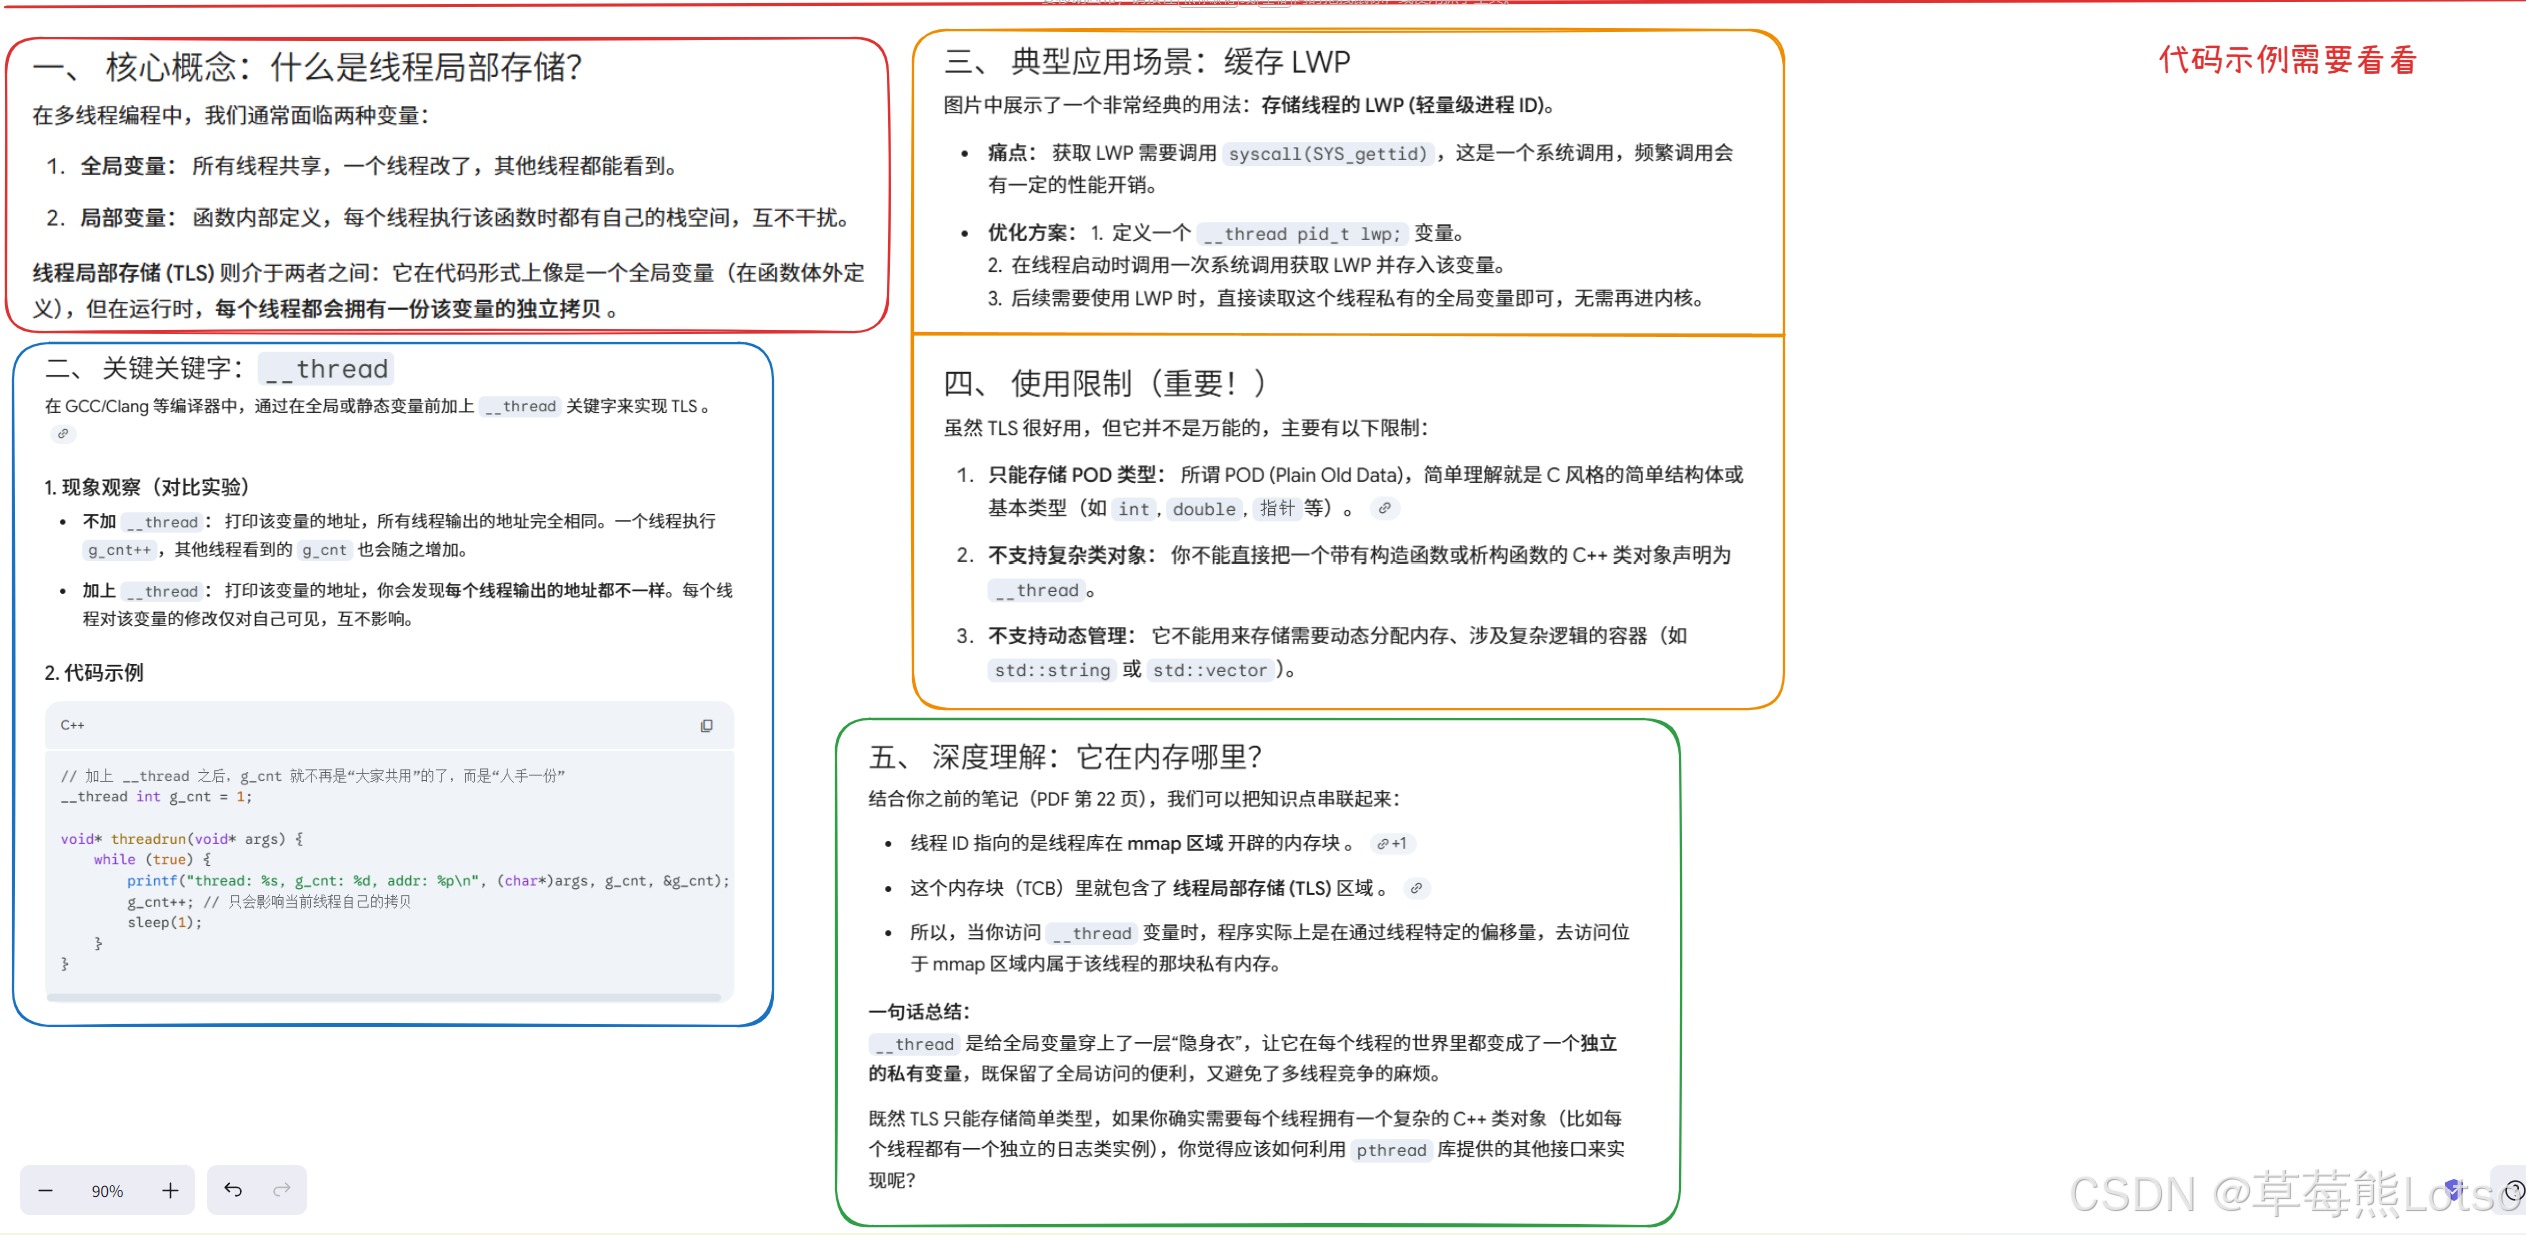2526x1235 pixels.
Task: Click the red note '代码示例需要看看'
Action: pyautogui.click(x=2287, y=60)
